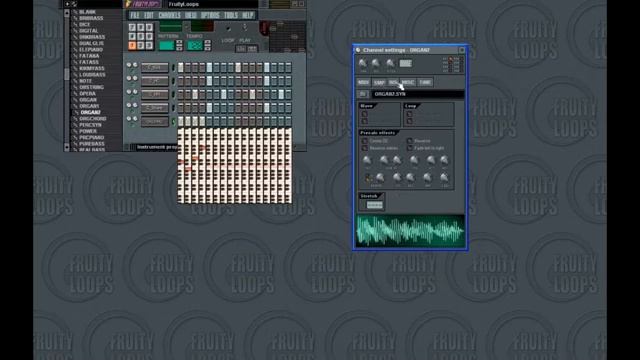Open the HELP menu
This screenshot has width=640, height=360.
point(248,16)
